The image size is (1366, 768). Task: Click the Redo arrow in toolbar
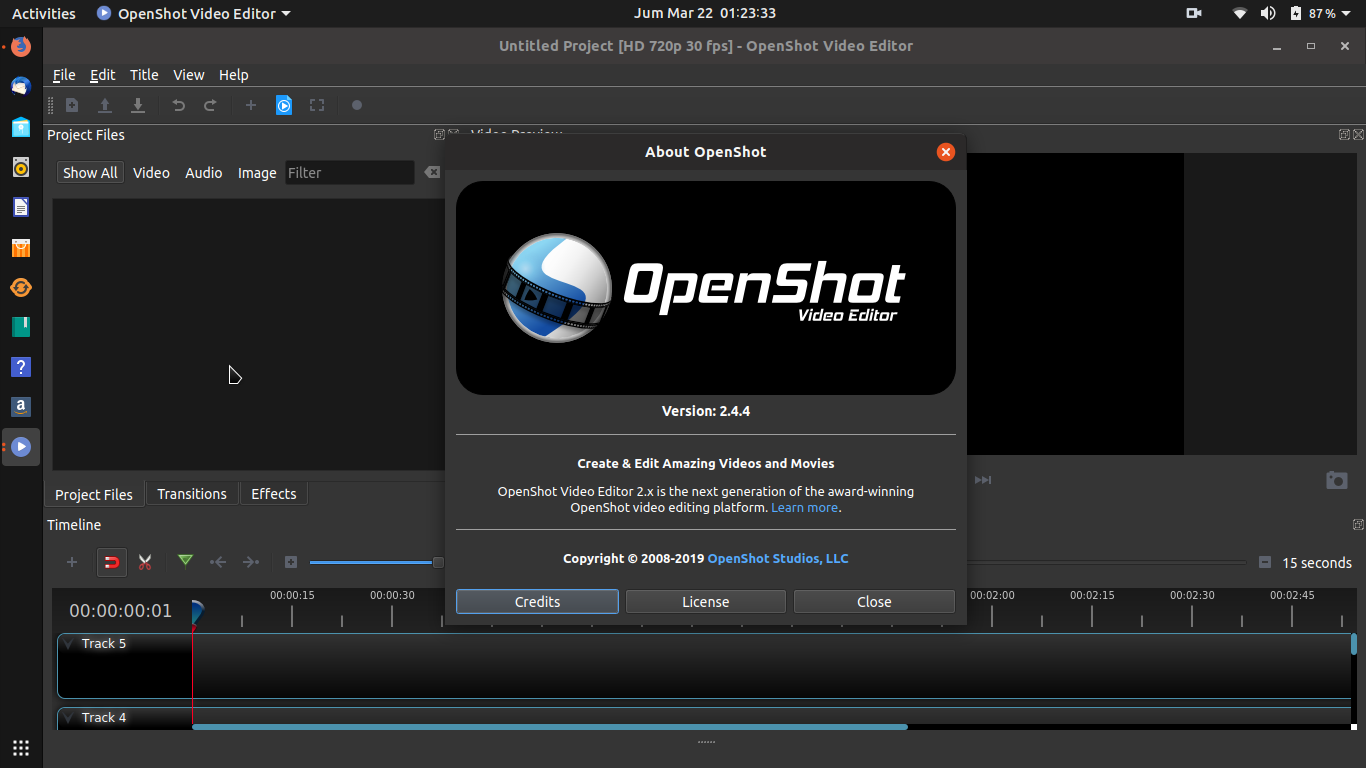[x=210, y=105]
